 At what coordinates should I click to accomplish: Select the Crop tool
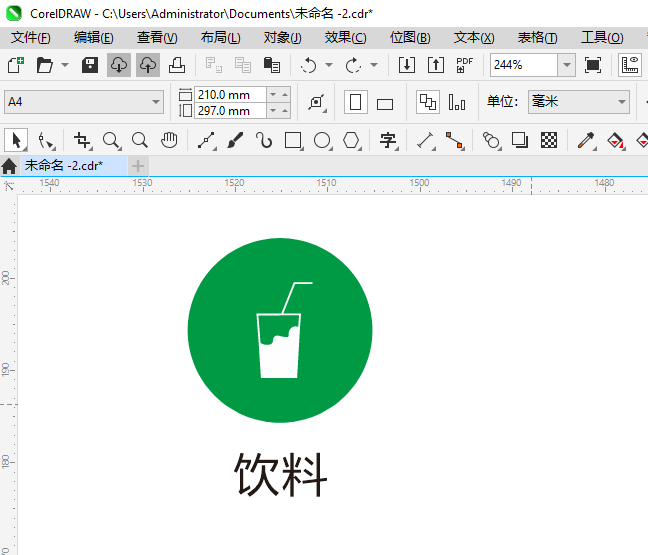(x=82, y=141)
